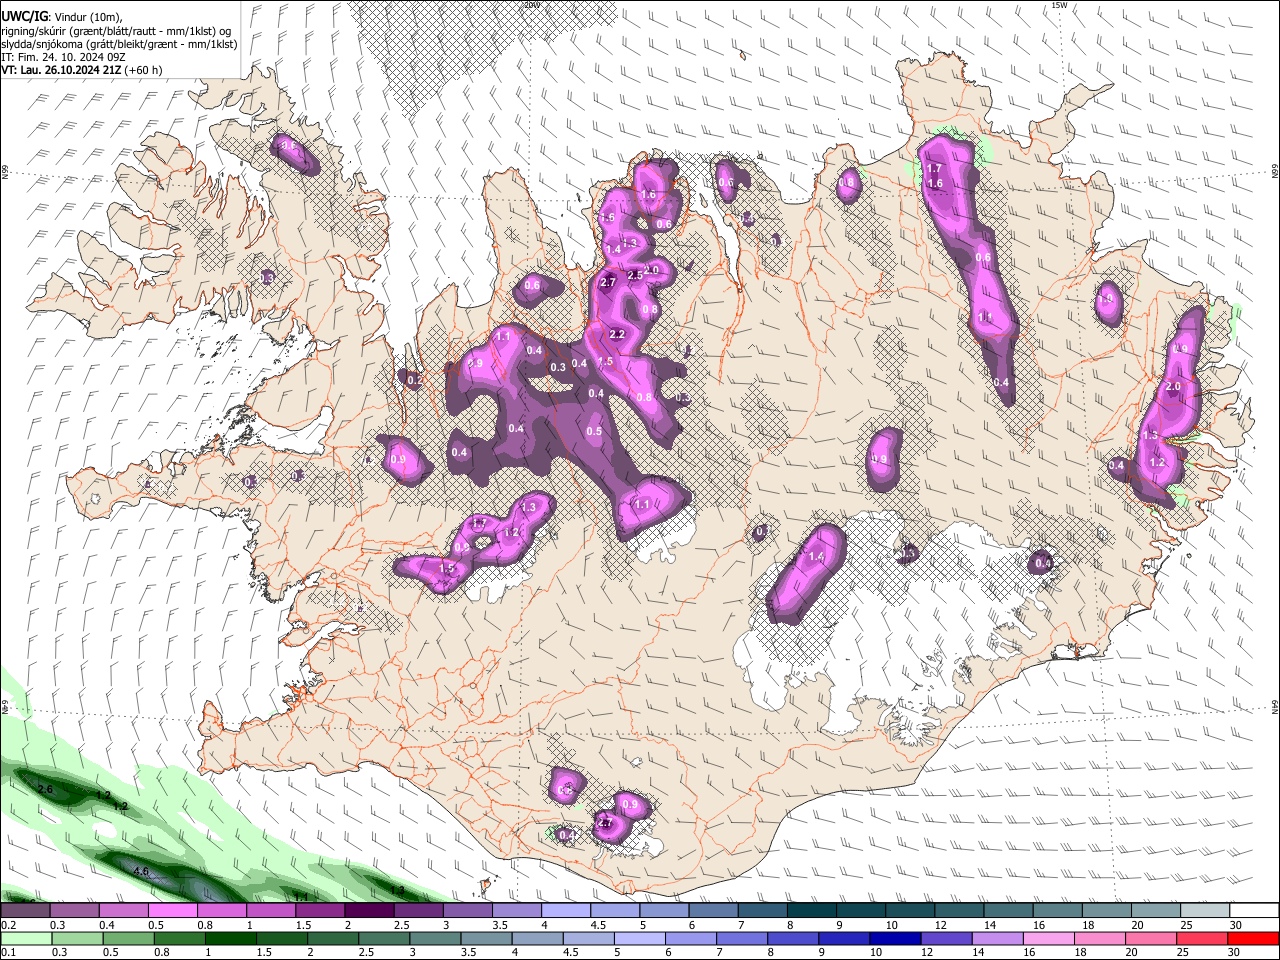Click the "20W" longitude label at top
Viewport: 1280px width, 960px height.
coord(531,5)
